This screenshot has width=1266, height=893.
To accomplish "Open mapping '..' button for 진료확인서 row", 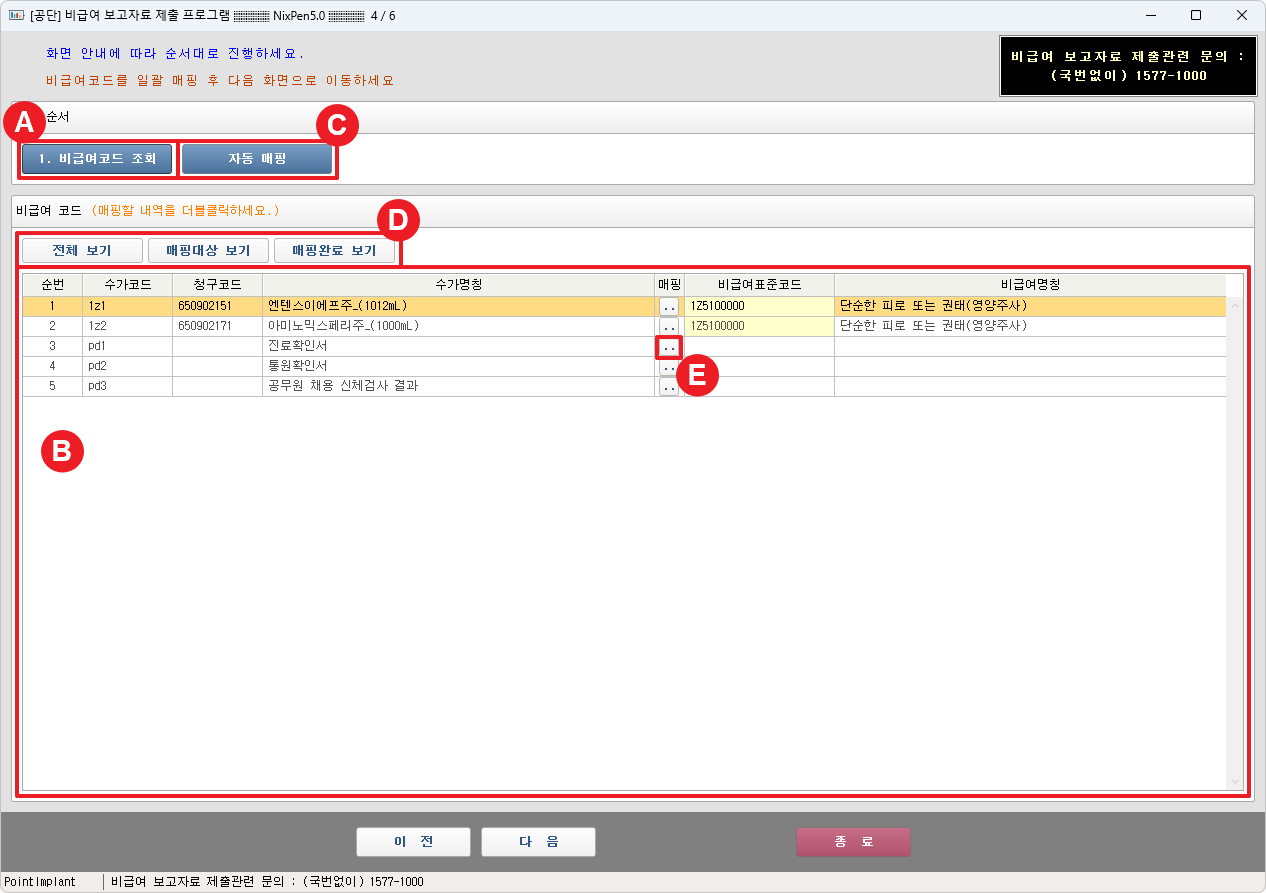I will [x=669, y=347].
